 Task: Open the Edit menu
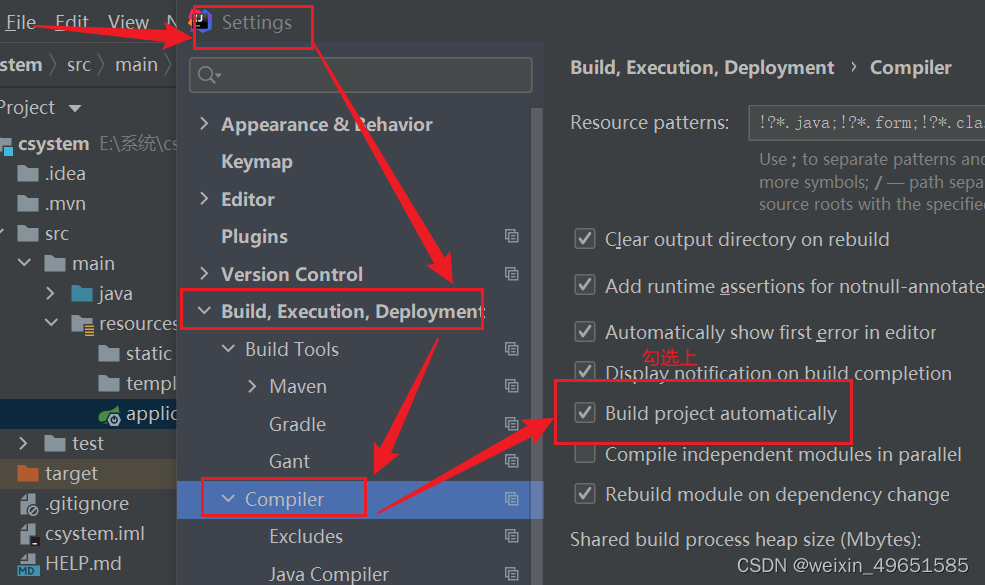pyautogui.click(x=70, y=20)
